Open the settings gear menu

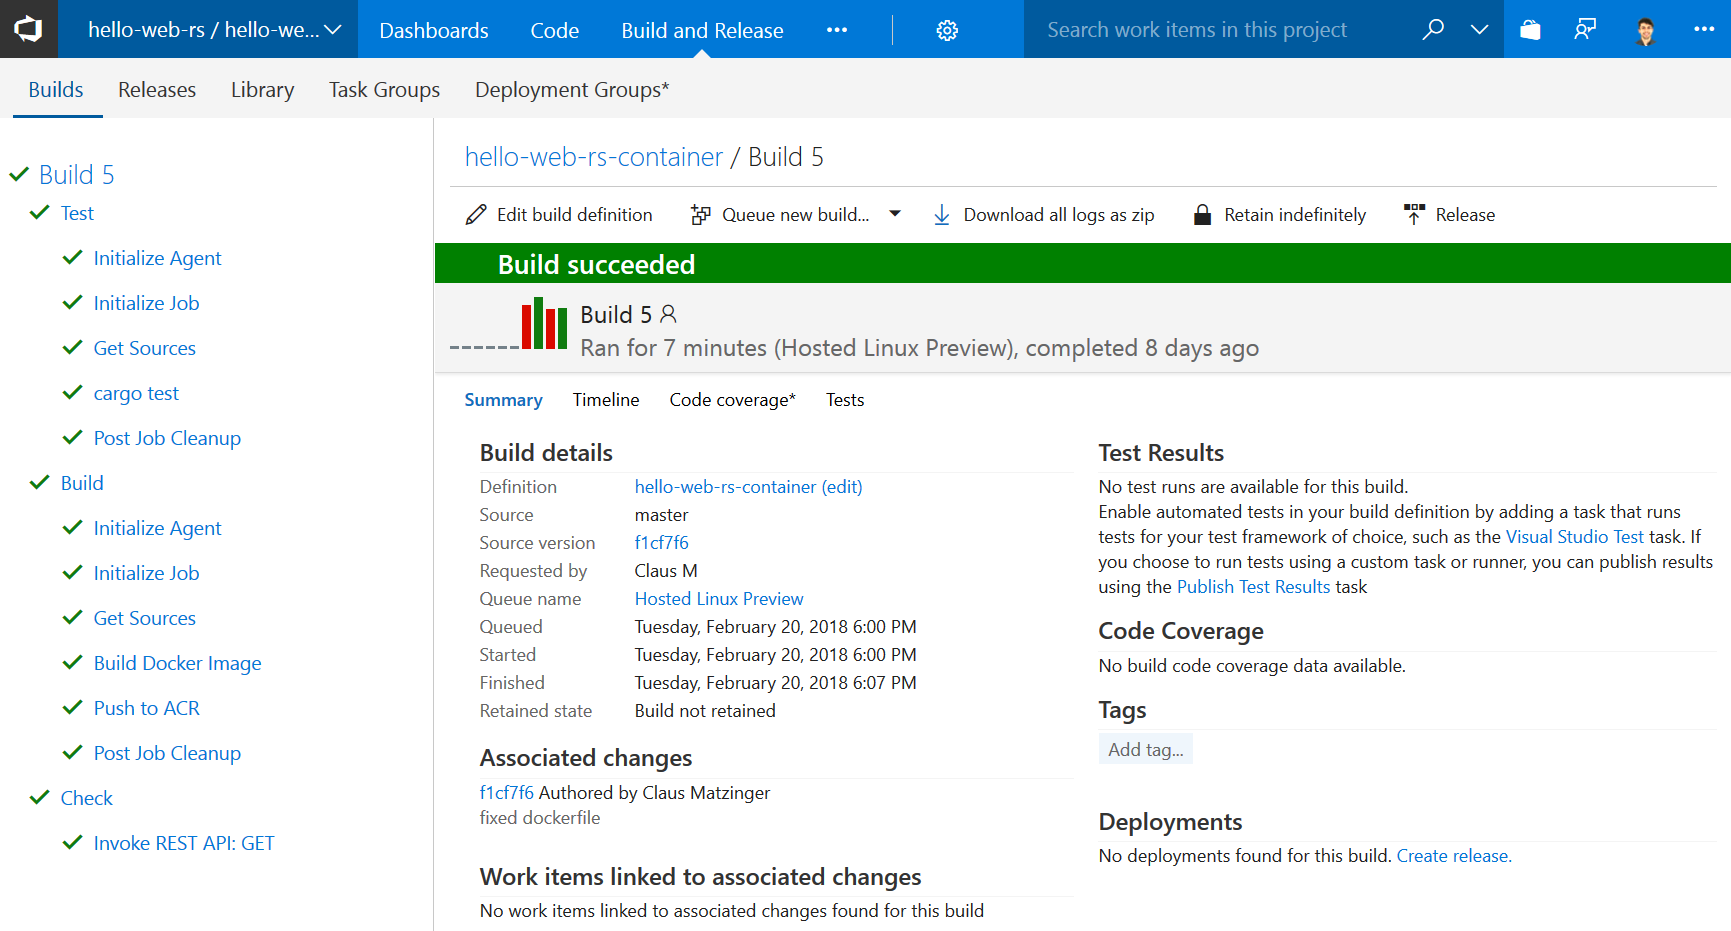(x=947, y=31)
